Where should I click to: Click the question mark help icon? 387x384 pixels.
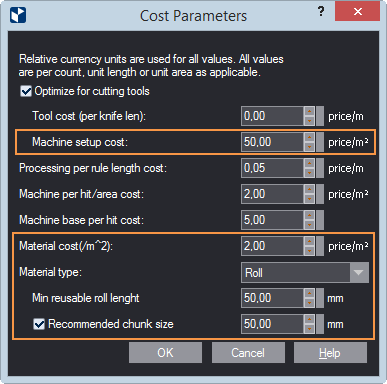tap(321, 12)
